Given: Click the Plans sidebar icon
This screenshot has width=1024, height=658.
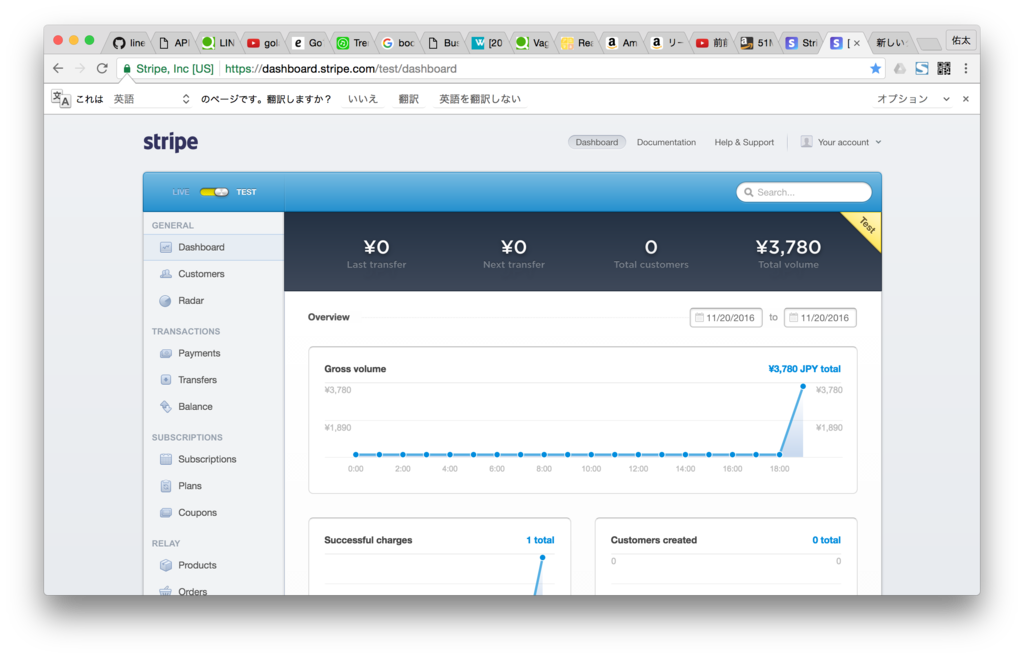Looking at the screenshot, I should coord(166,486).
